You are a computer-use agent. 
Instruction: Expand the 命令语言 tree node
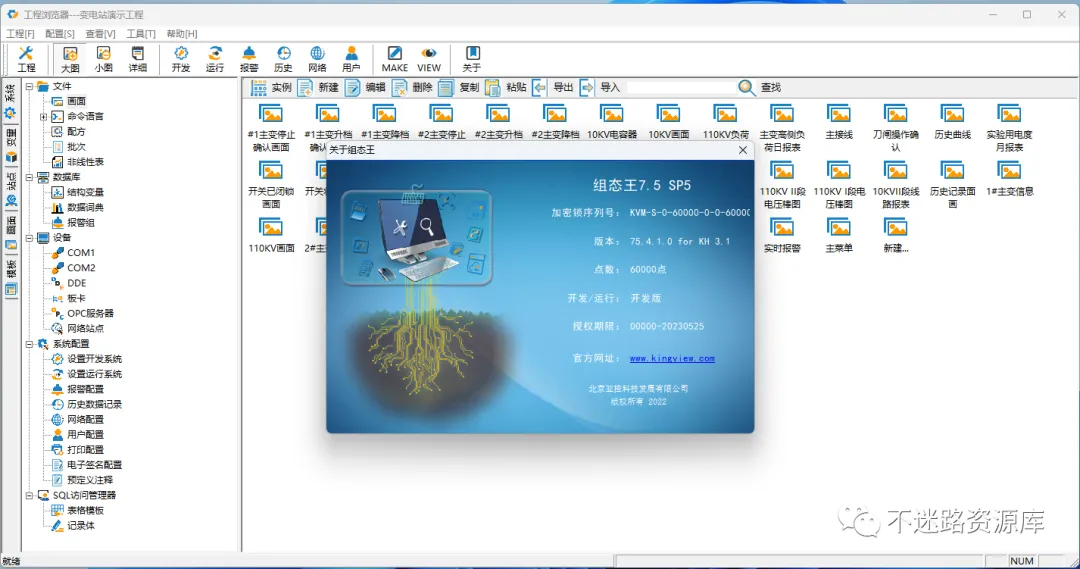pos(43,116)
